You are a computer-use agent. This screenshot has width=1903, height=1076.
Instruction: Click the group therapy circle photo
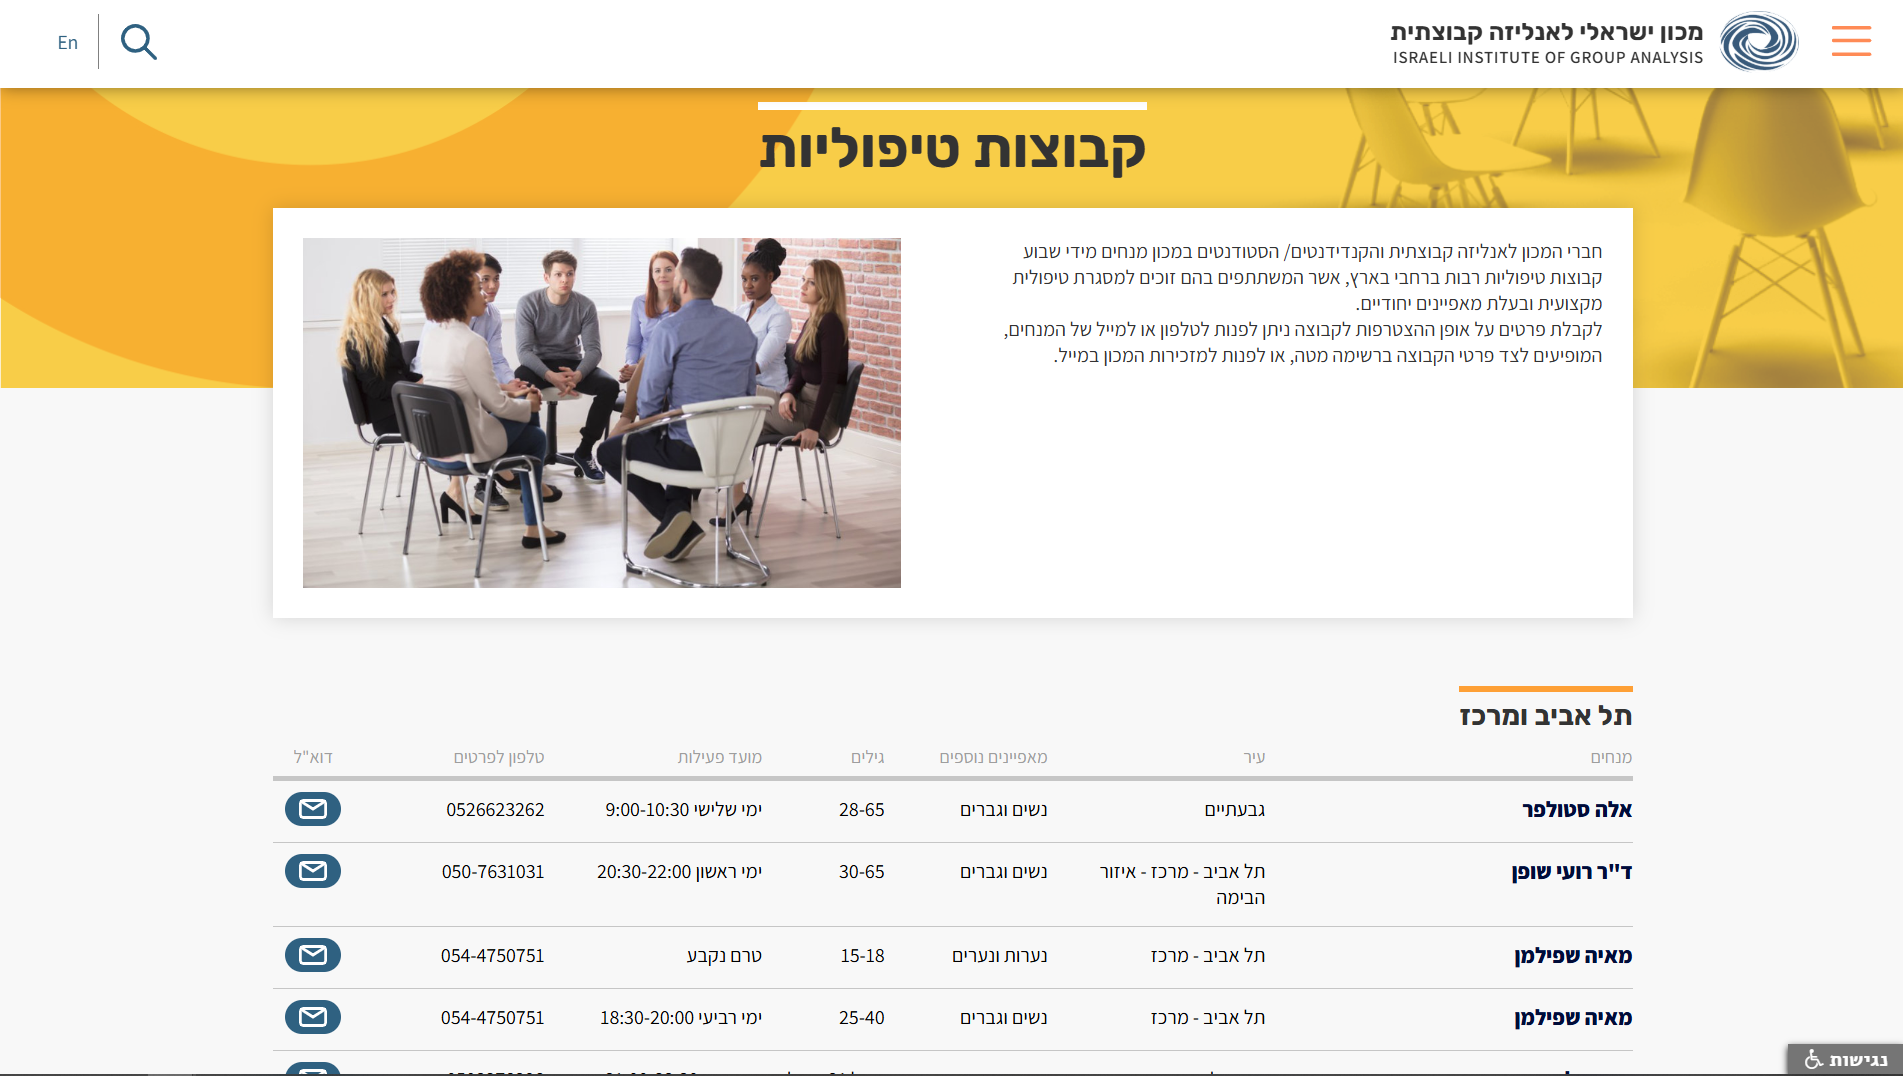coord(601,412)
